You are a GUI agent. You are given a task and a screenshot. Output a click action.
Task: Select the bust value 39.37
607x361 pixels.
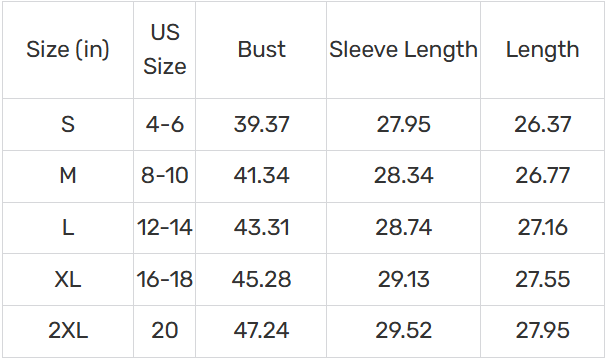261,125
